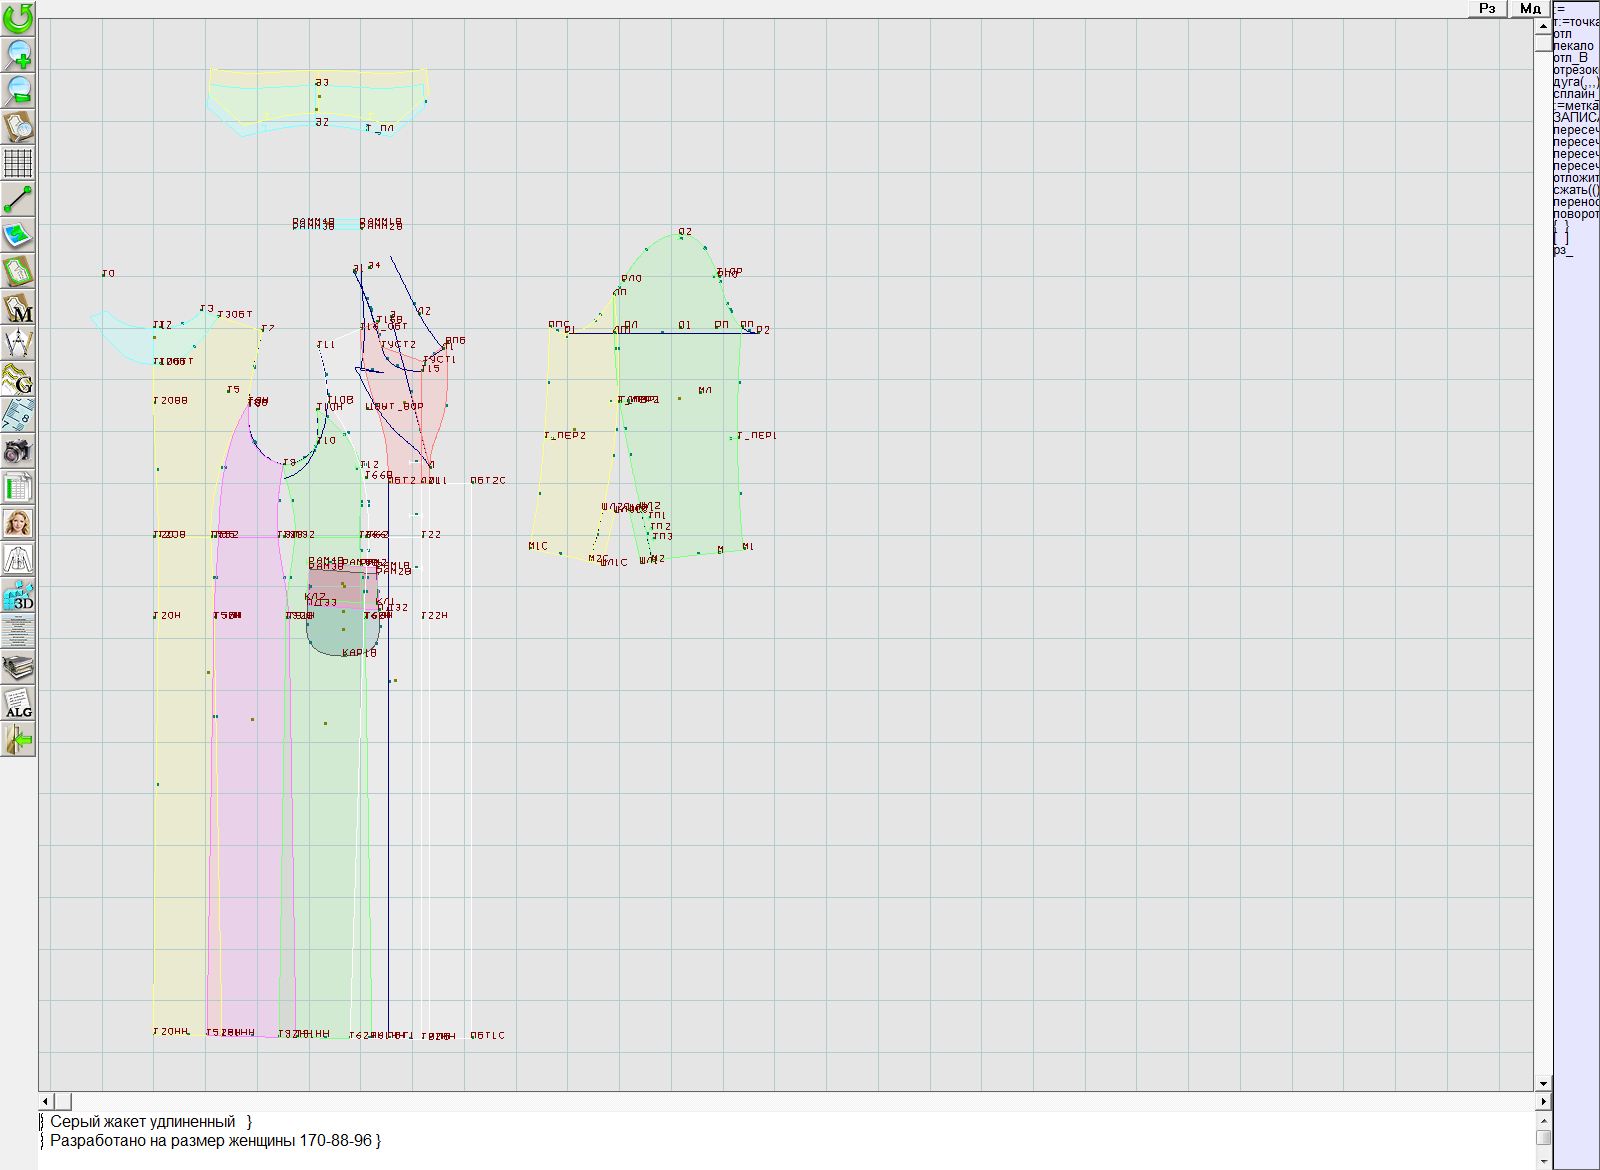Click the camera snapshot icon
This screenshot has width=1600, height=1170.
(x=18, y=451)
